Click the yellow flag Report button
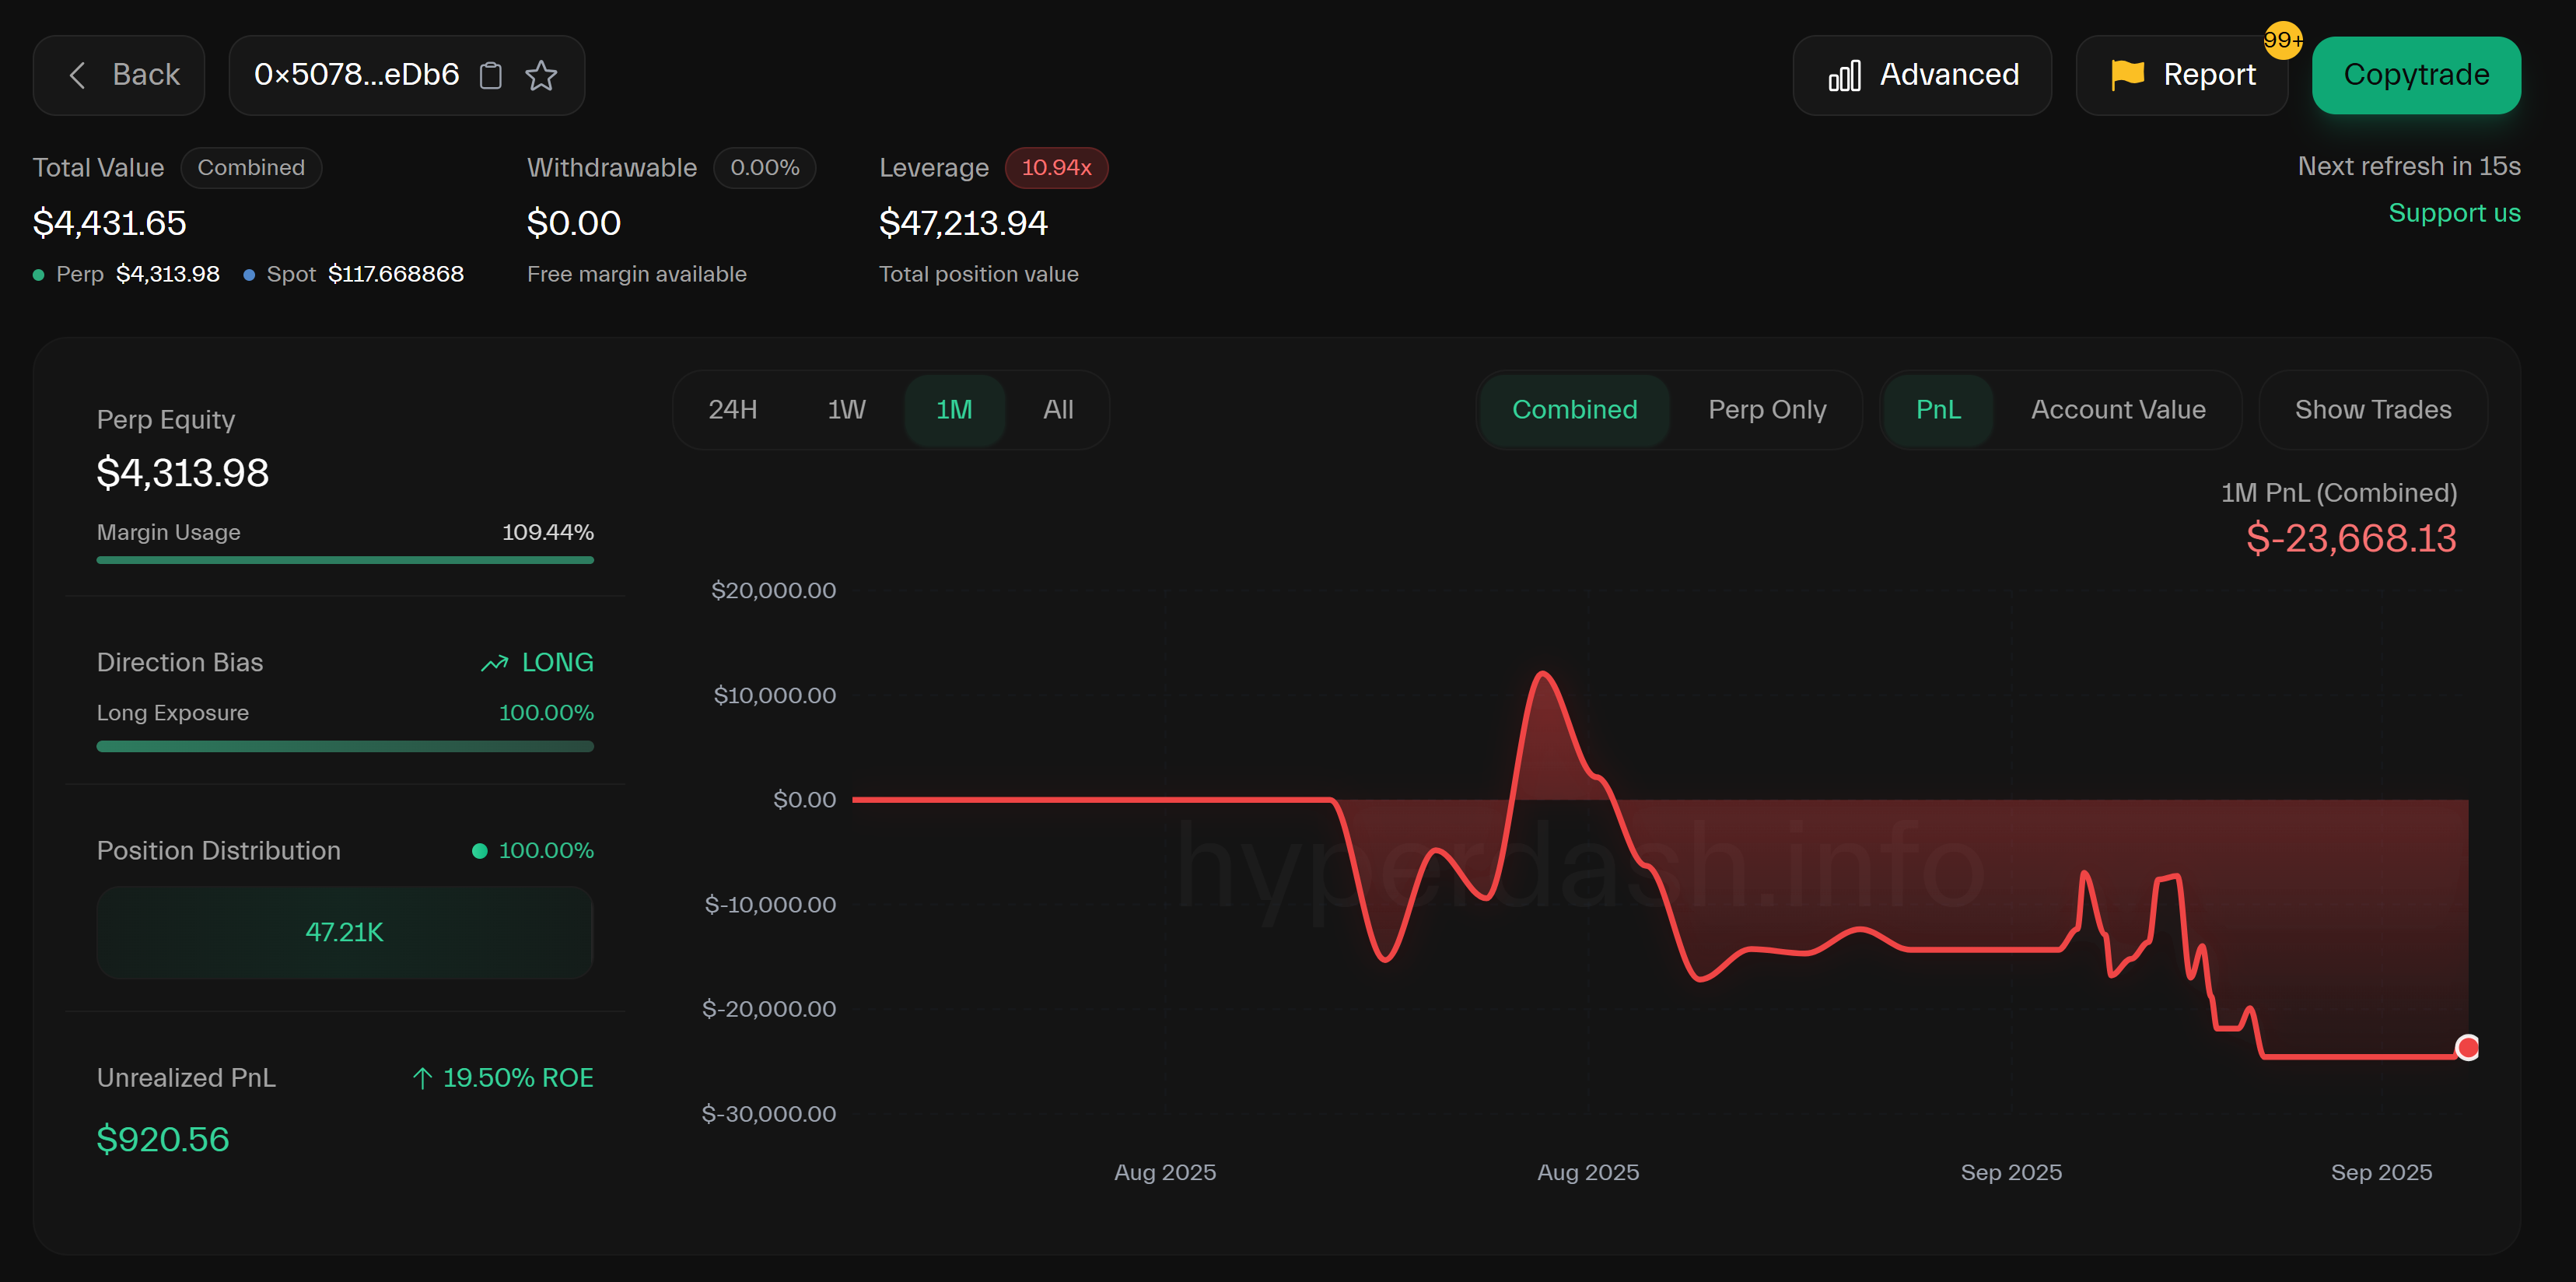 pos(2181,75)
